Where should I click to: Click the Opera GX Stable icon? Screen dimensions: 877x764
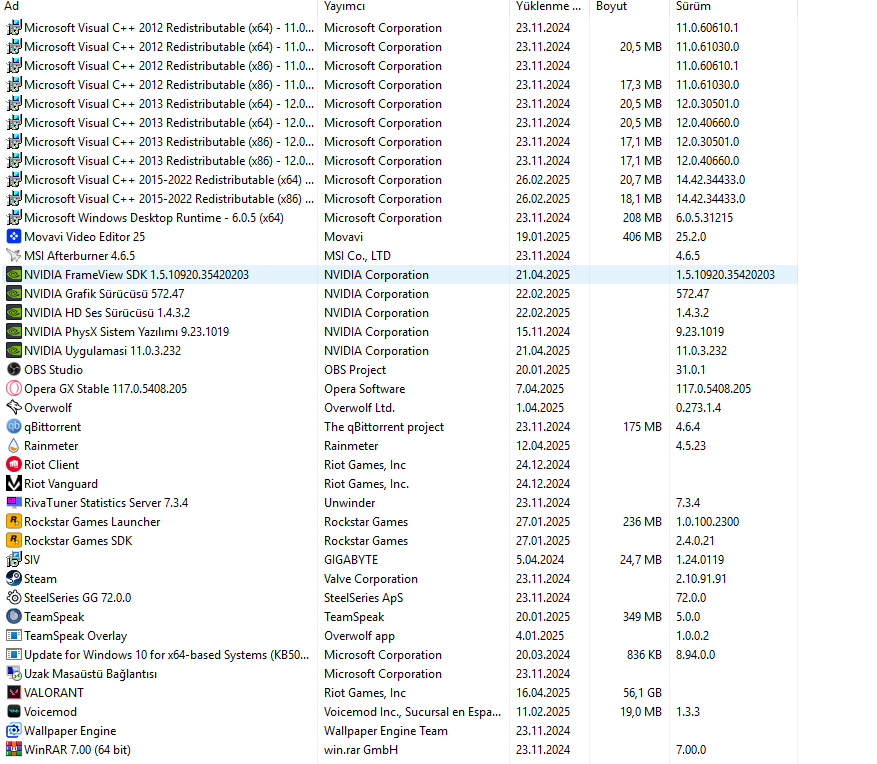tap(13, 389)
